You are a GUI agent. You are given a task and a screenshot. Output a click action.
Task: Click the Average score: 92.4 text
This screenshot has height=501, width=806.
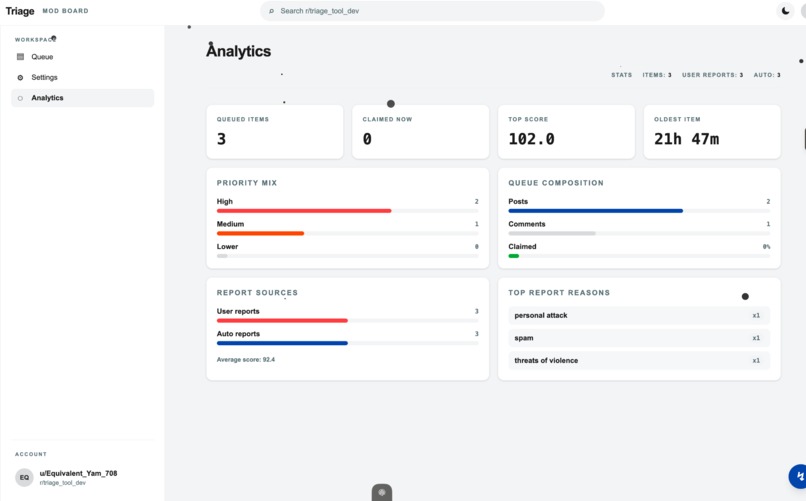(x=246, y=360)
